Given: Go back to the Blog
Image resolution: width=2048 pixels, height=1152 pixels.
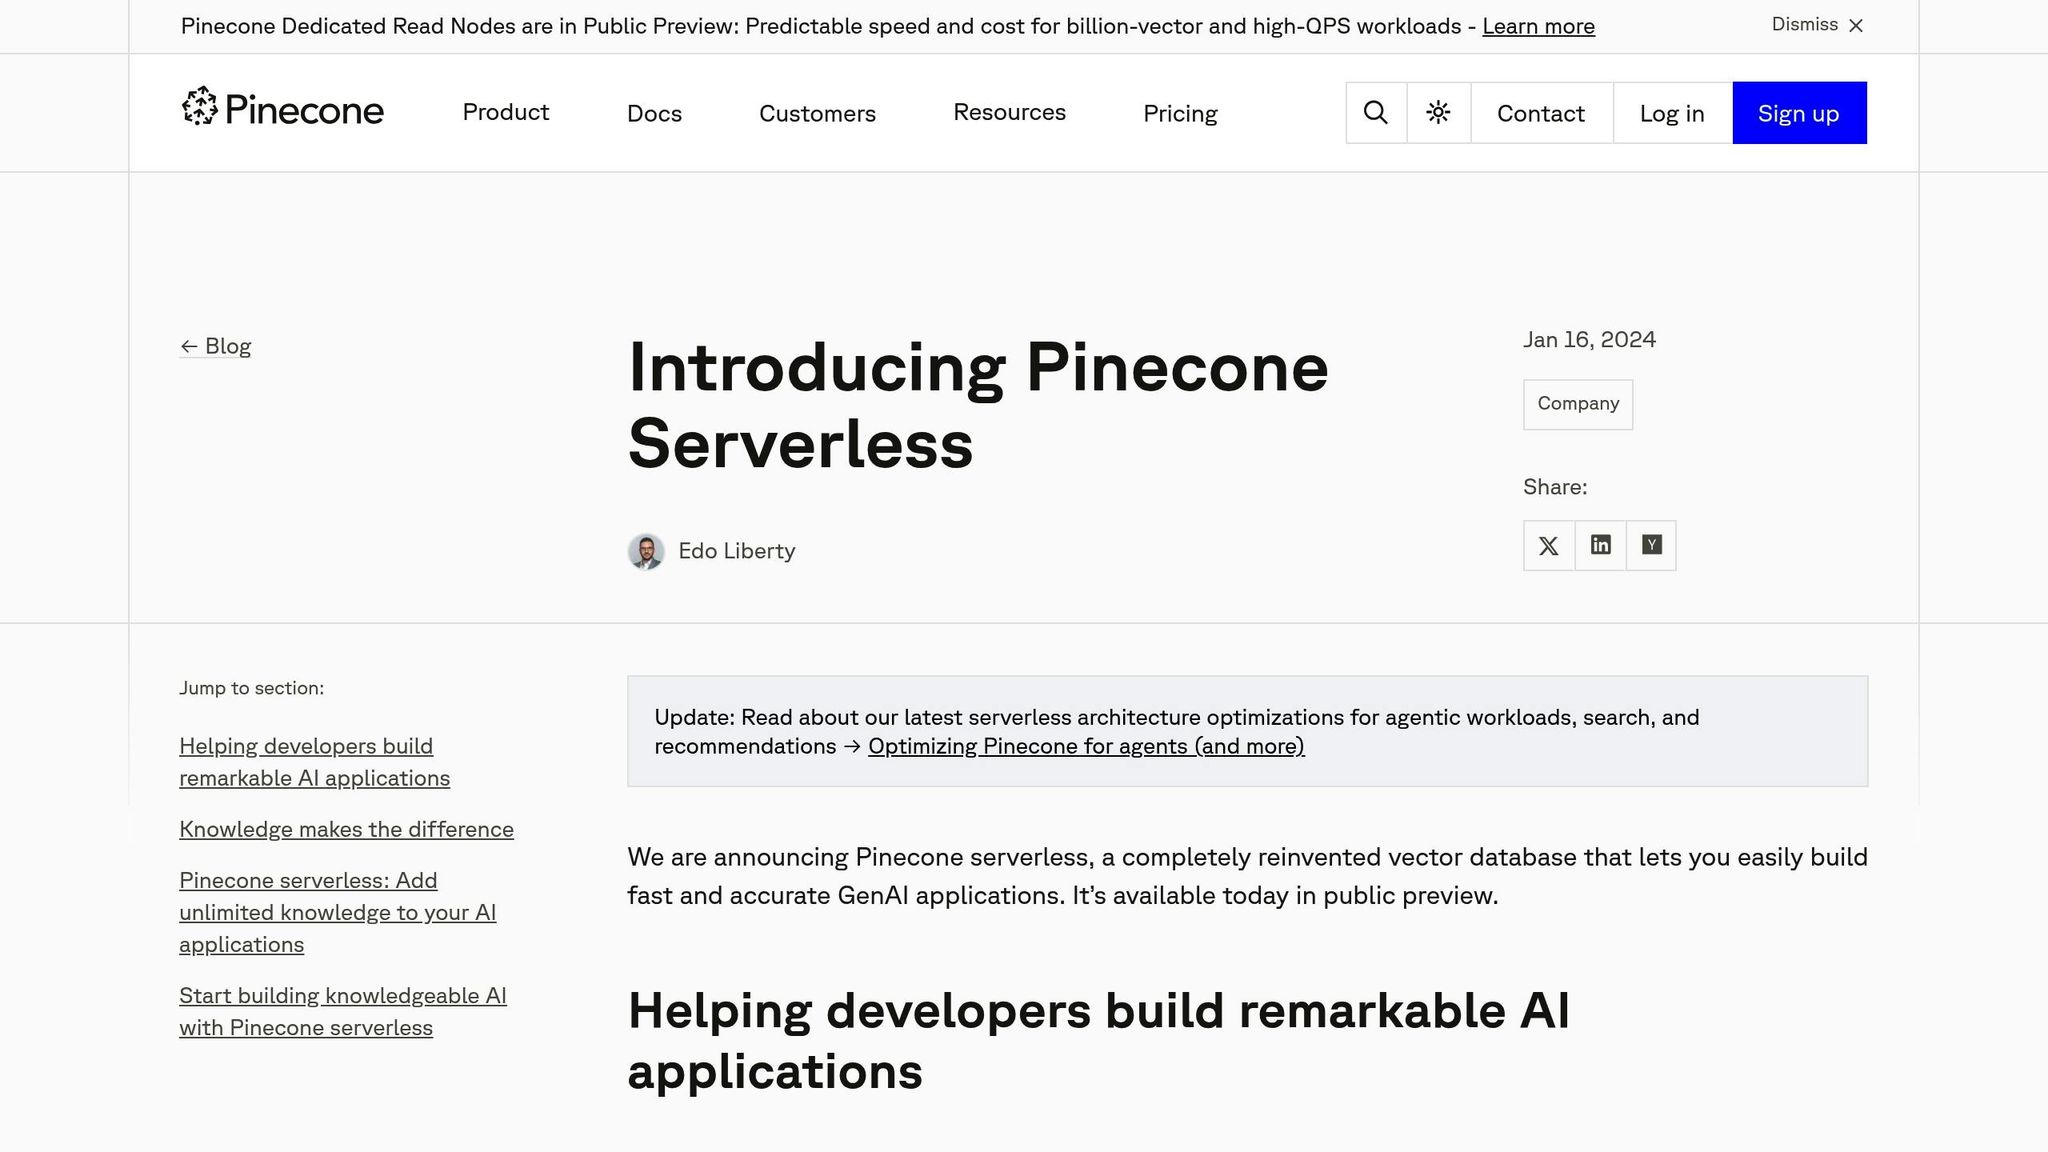Looking at the screenshot, I should coord(215,346).
